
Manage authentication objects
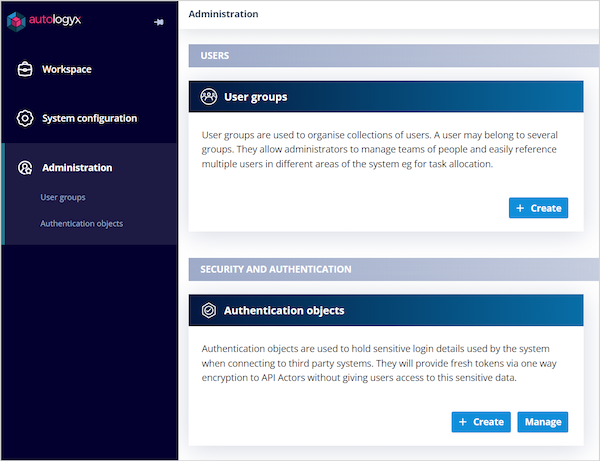pyautogui.click(x=543, y=422)
